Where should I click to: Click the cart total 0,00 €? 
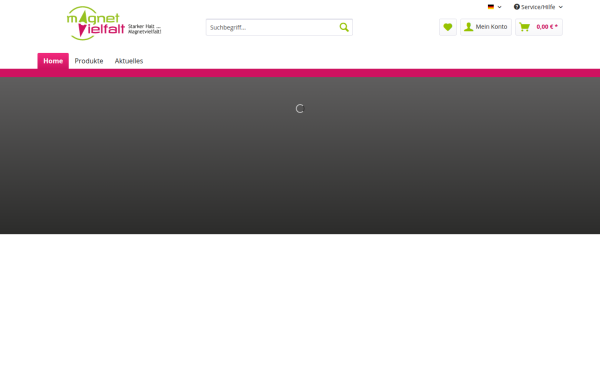tap(547, 27)
